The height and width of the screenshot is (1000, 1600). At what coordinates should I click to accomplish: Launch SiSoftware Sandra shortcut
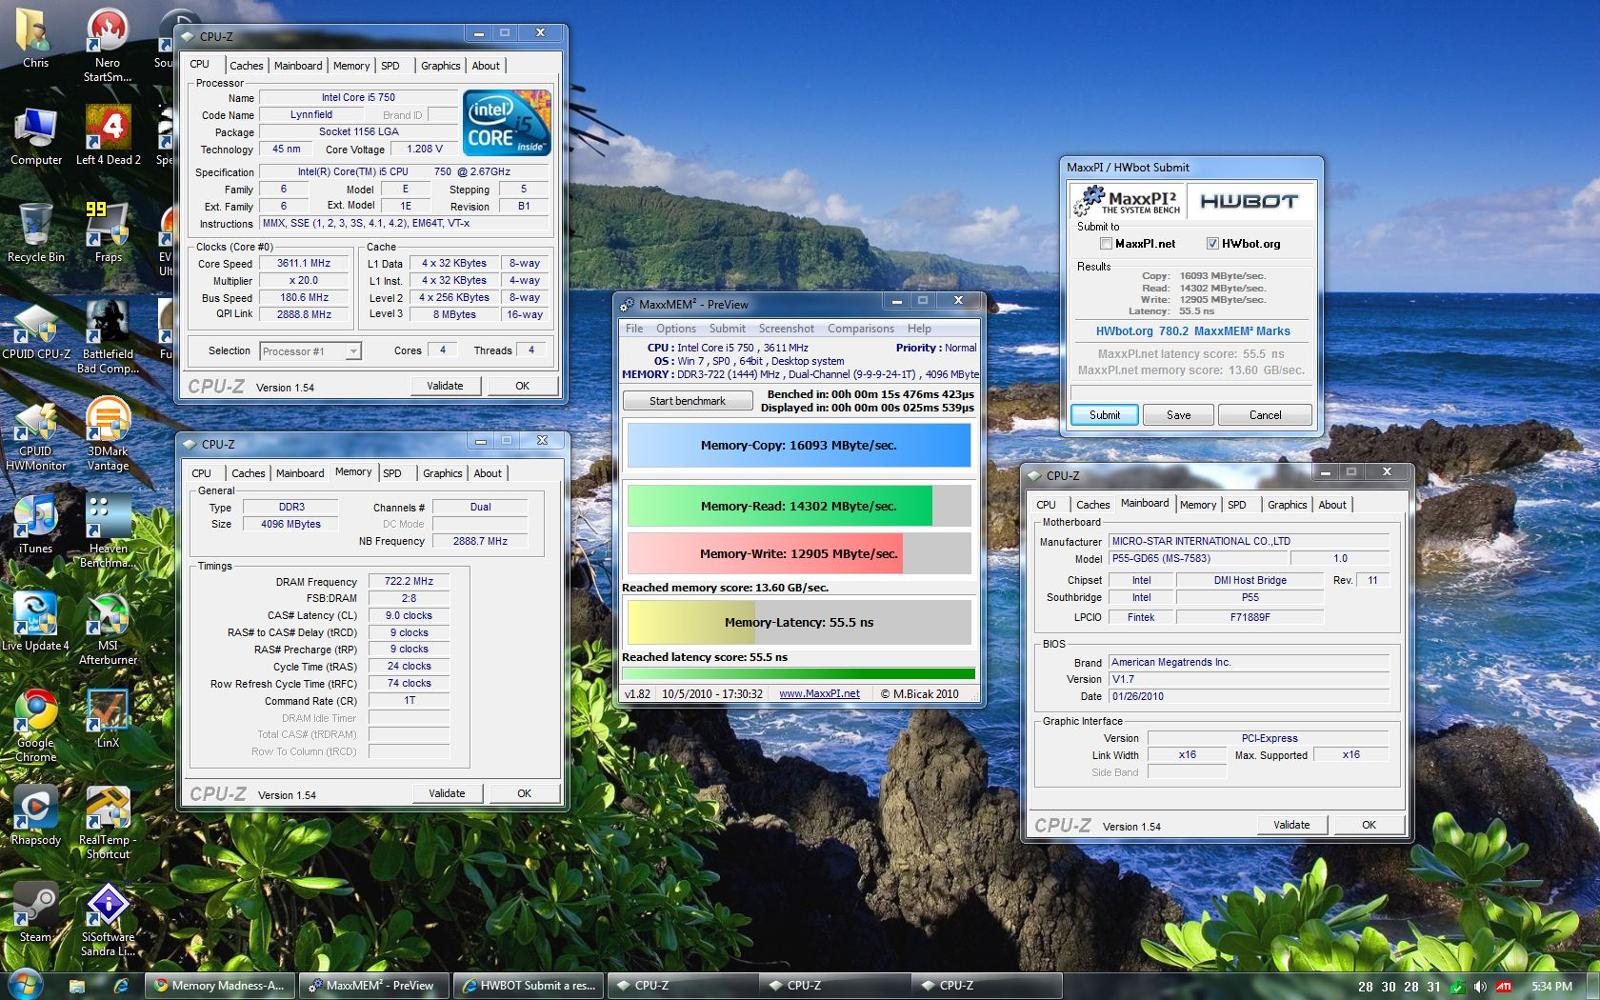(108, 919)
